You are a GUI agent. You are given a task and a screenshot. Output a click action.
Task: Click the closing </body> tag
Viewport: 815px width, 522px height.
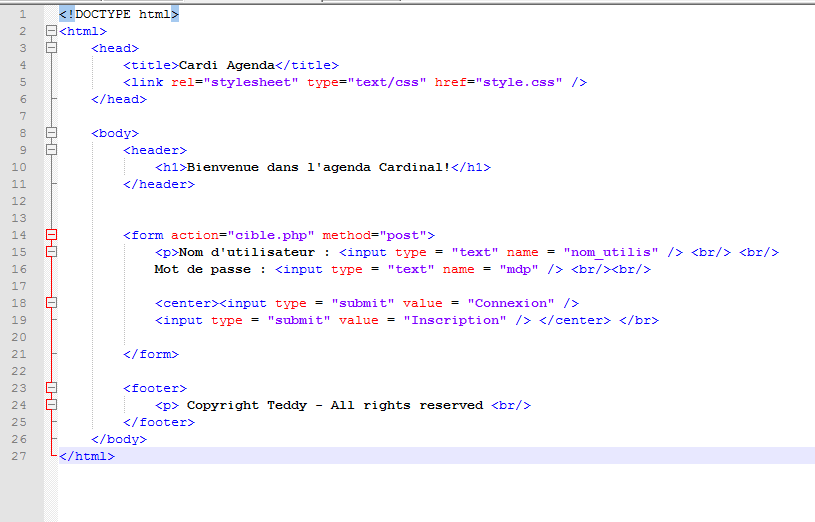[x=119, y=439]
